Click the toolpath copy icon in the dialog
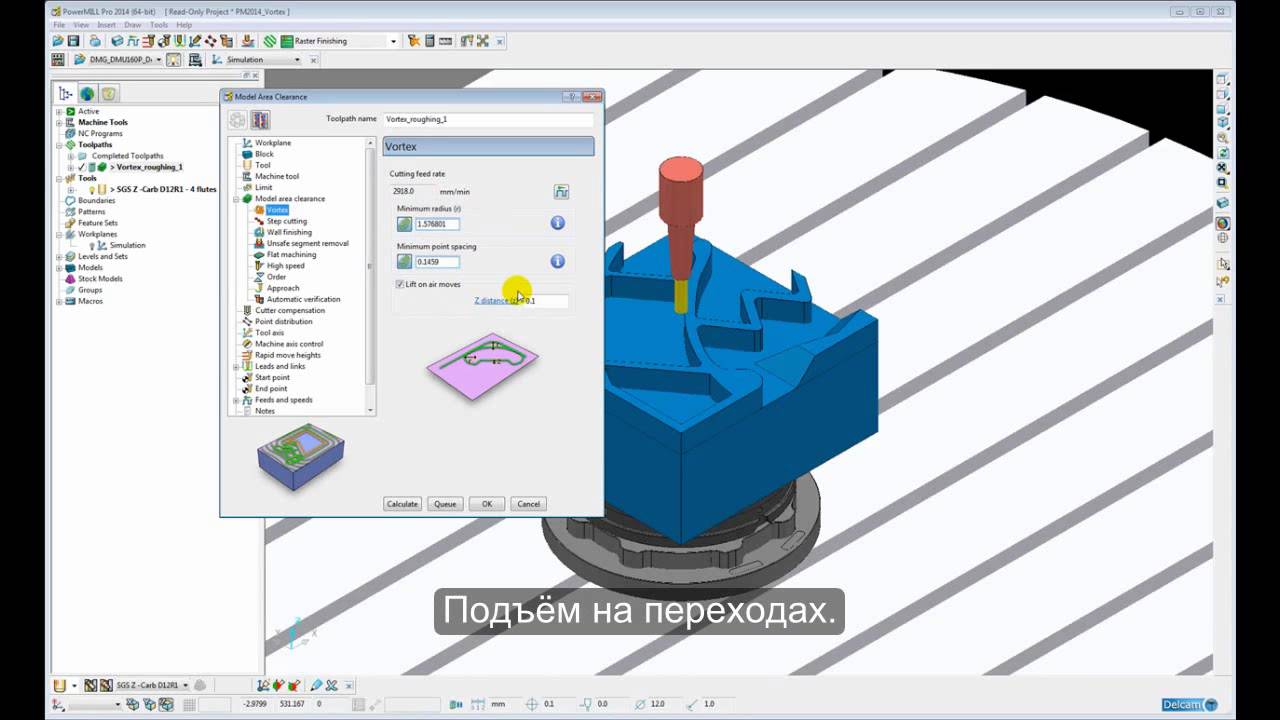Screen dimensions: 1280x720 coord(260,120)
